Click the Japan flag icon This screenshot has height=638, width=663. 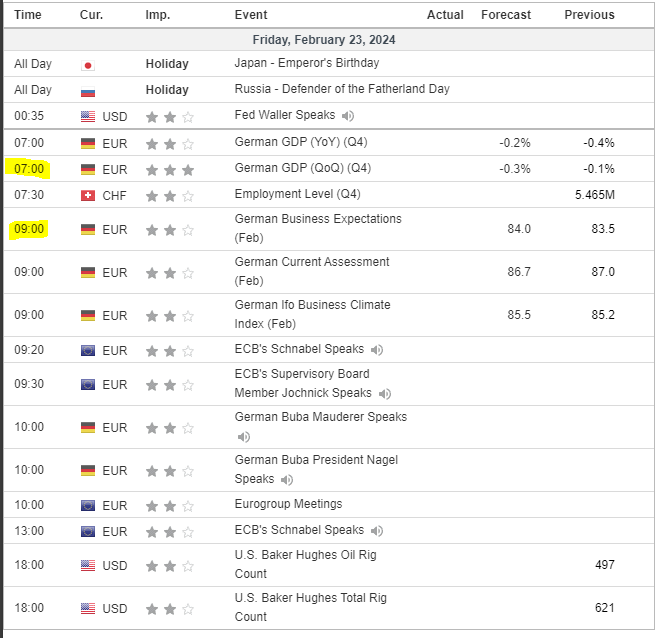[88, 64]
